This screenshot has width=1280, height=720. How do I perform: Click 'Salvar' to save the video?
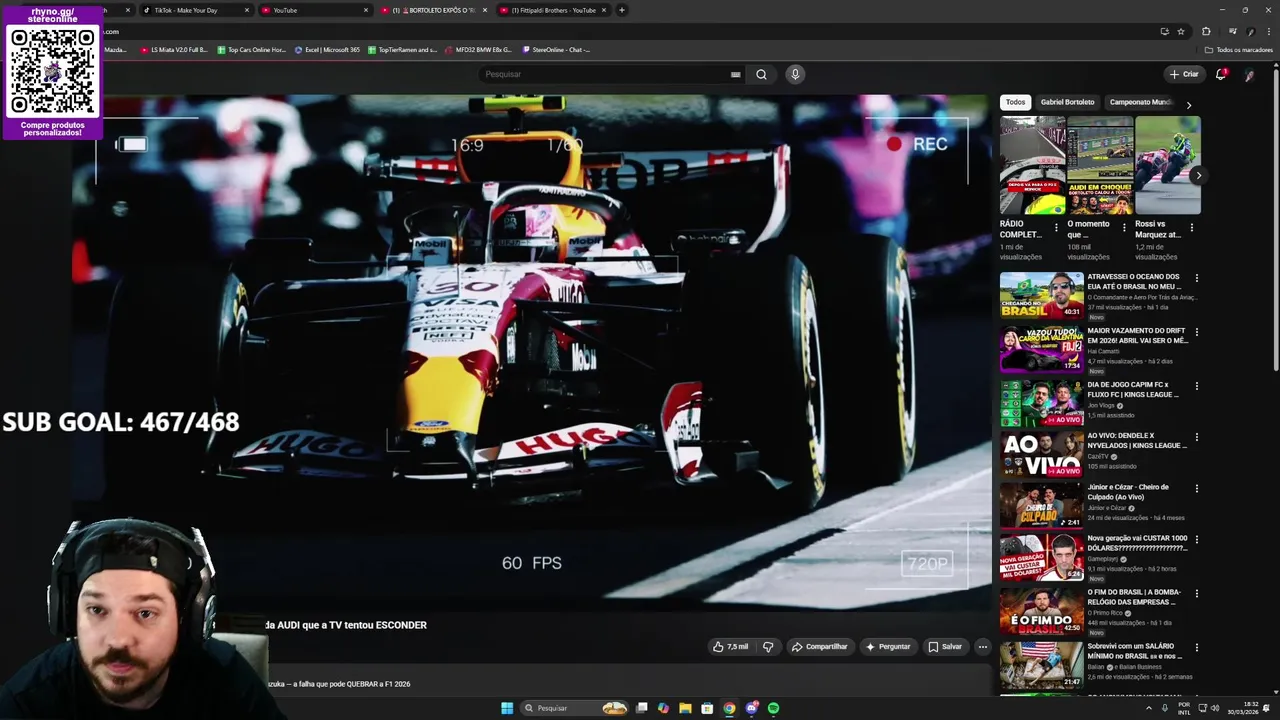point(945,647)
